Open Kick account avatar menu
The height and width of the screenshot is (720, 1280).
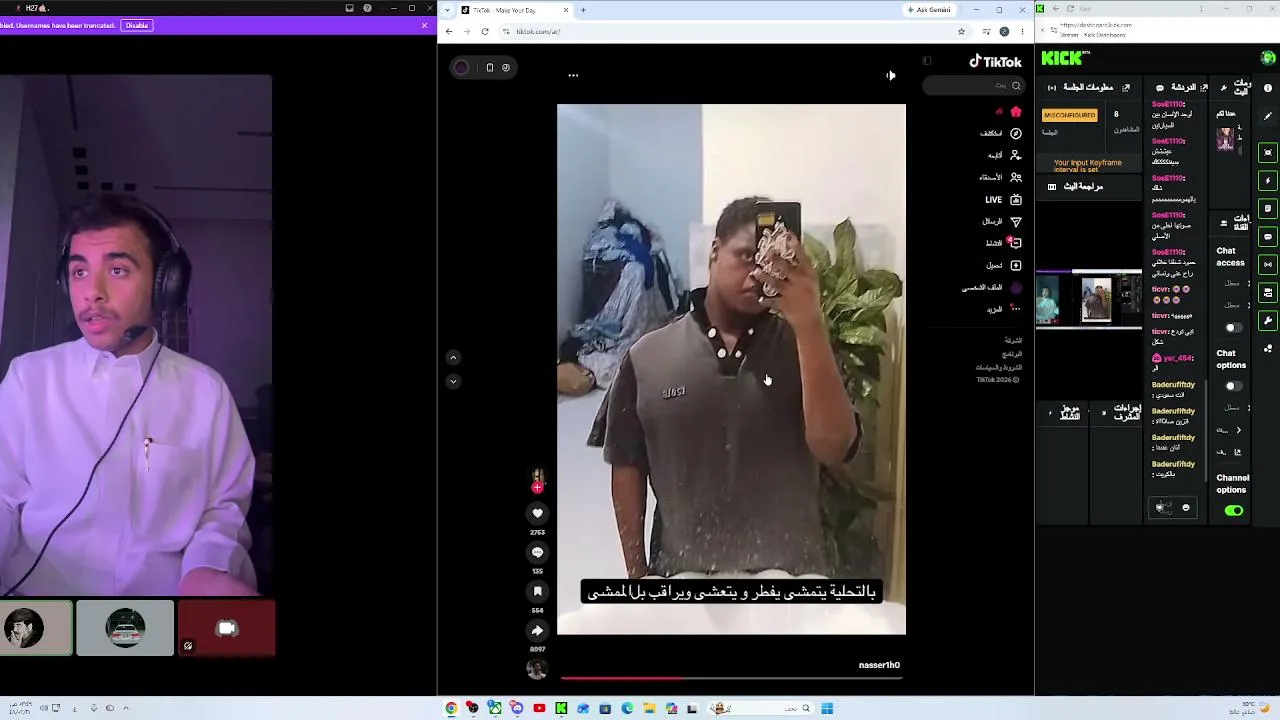[1268, 58]
